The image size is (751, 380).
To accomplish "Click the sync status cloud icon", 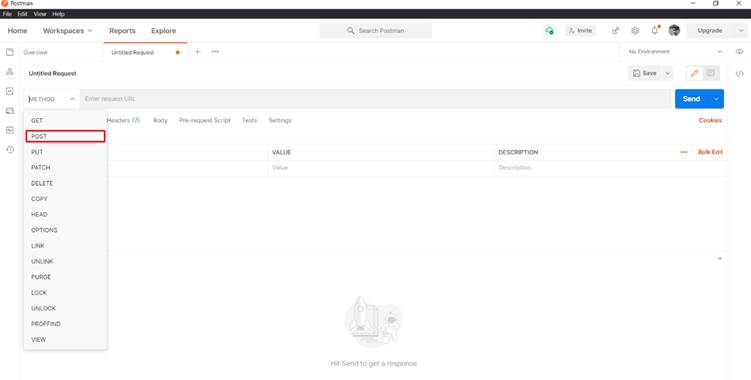I will (x=549, y=31).
